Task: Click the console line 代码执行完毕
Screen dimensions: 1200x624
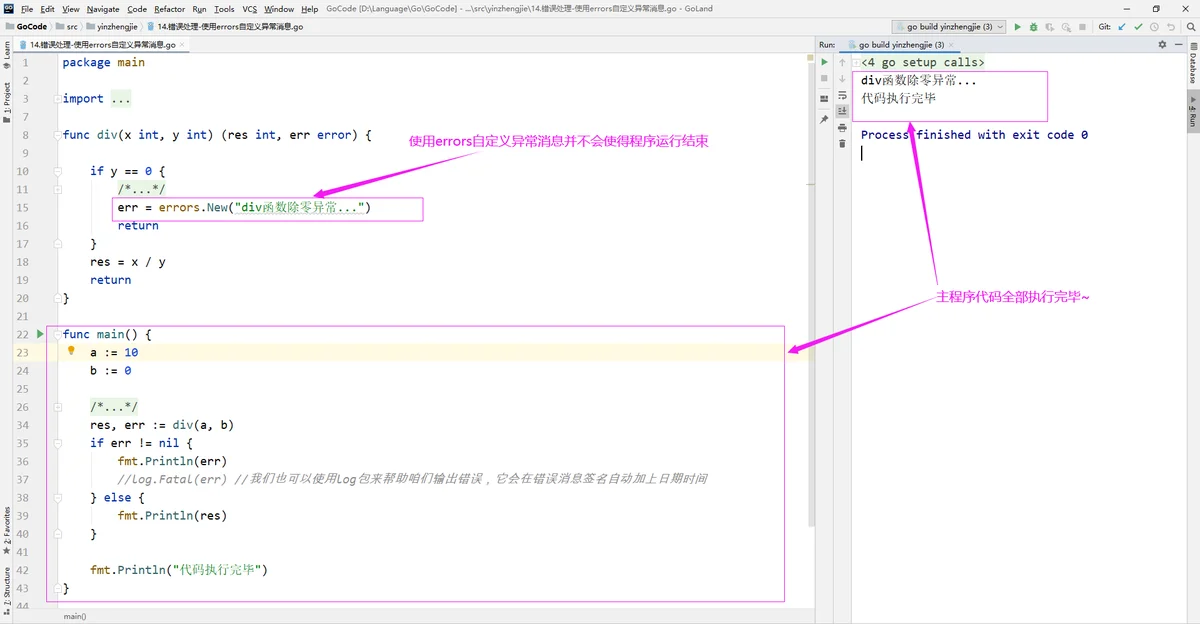Action: pyautogui.click(x=898, y=98)
